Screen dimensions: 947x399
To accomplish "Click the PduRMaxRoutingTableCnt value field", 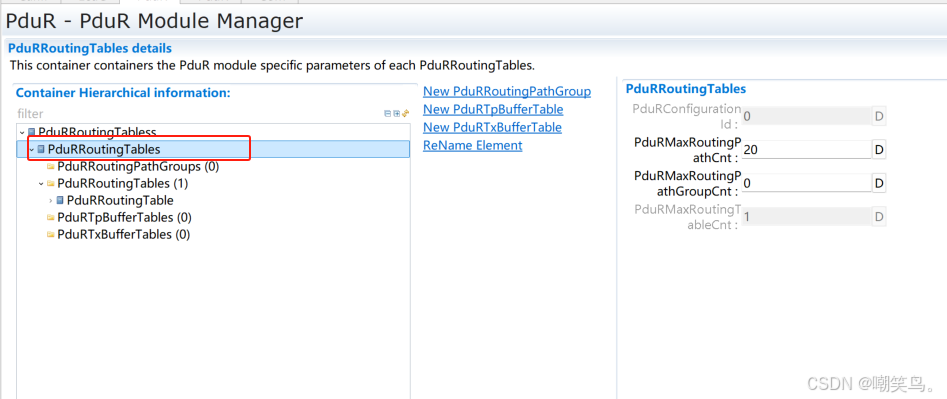I will 806,216.
